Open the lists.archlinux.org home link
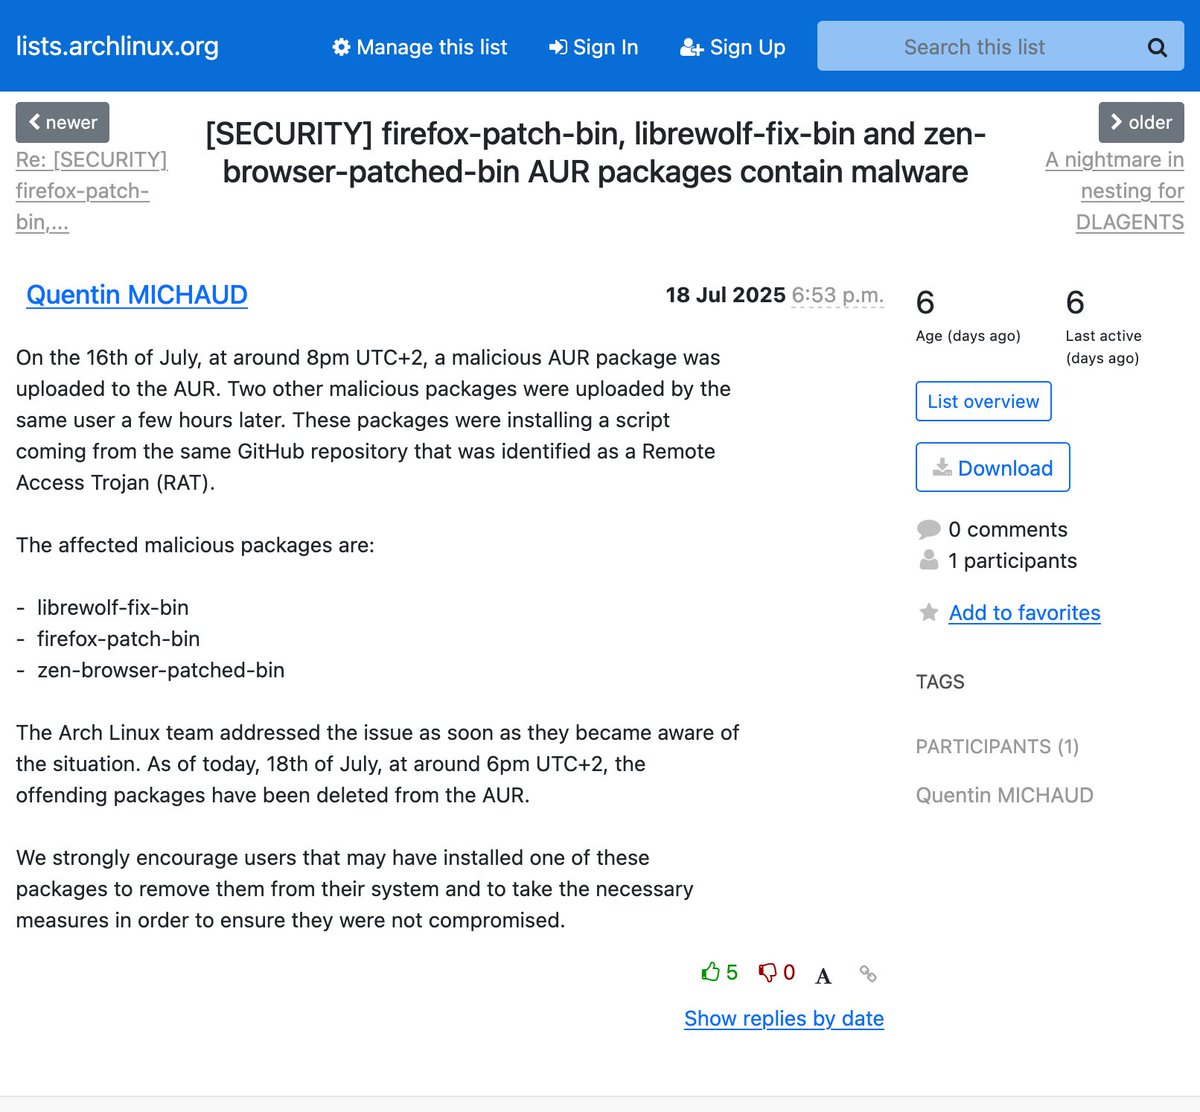1200x1112 pixels. pos(117,46)
